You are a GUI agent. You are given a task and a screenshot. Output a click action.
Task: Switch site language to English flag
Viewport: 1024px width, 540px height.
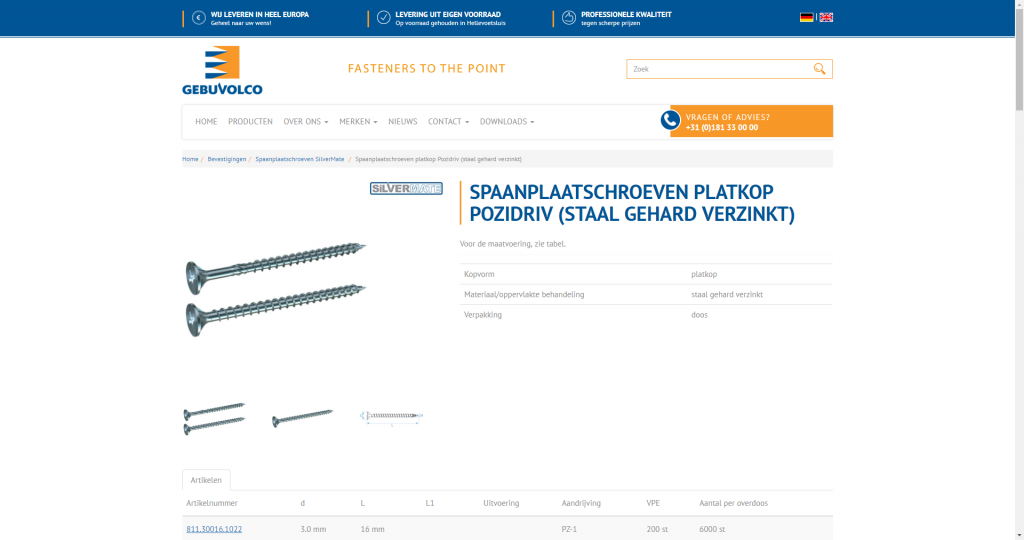826,18
